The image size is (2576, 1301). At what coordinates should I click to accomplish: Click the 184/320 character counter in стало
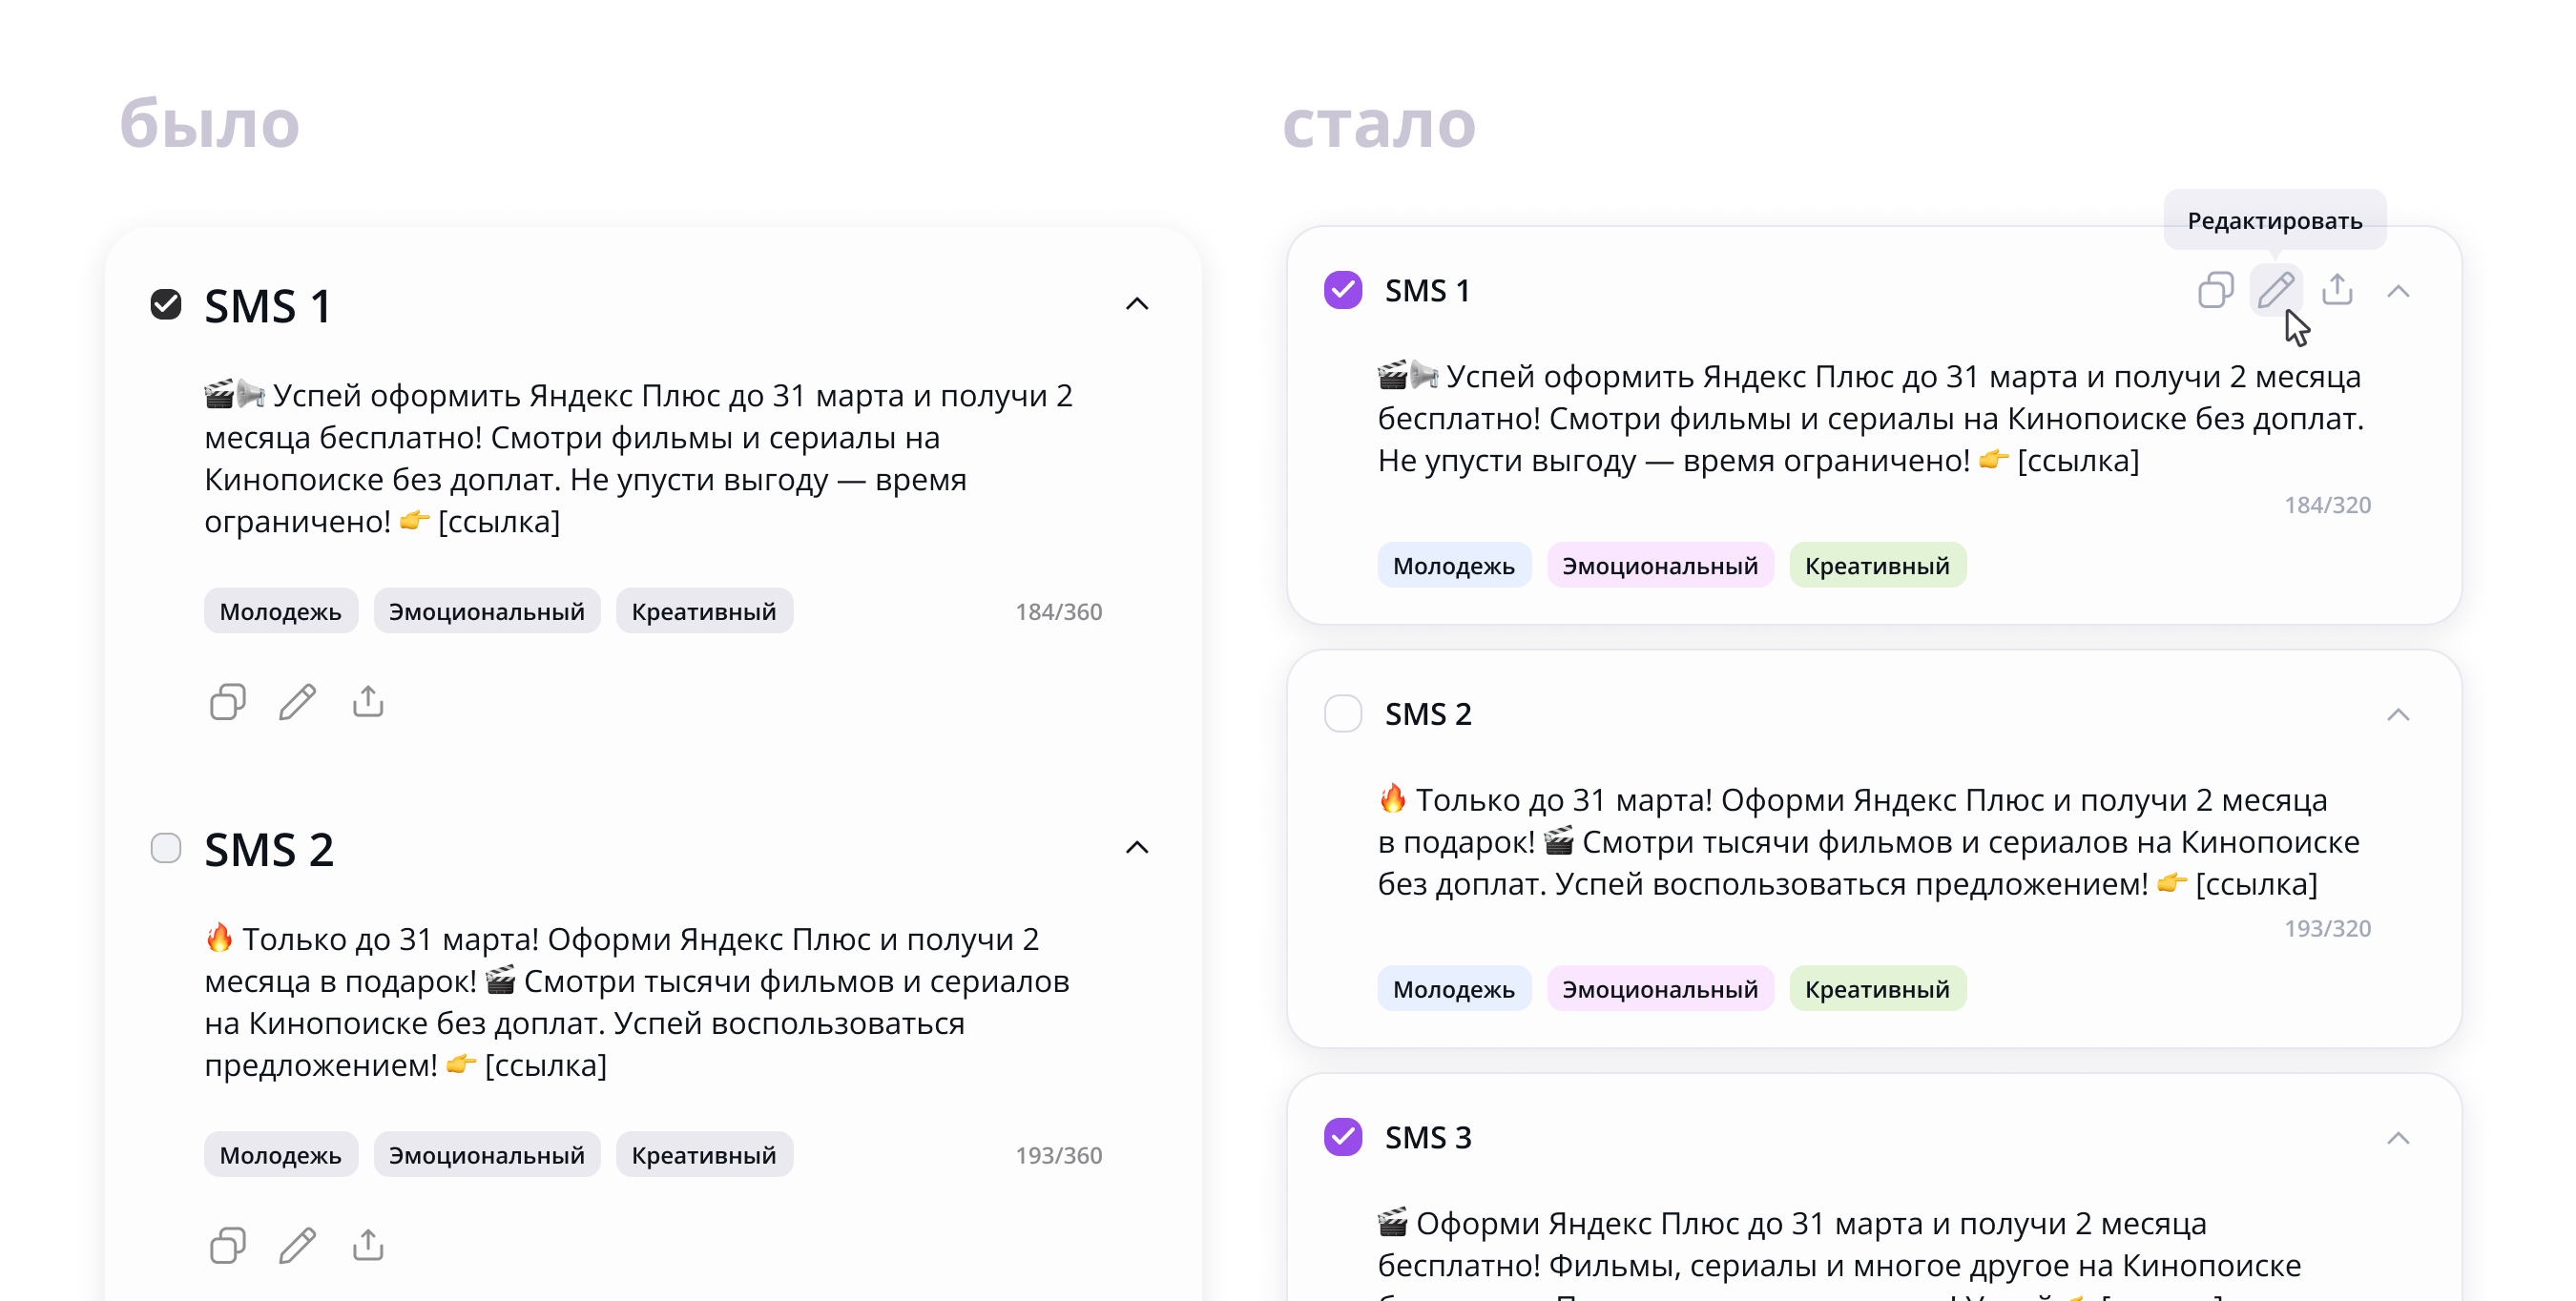pyautogui.click(x=2327, y=505)
